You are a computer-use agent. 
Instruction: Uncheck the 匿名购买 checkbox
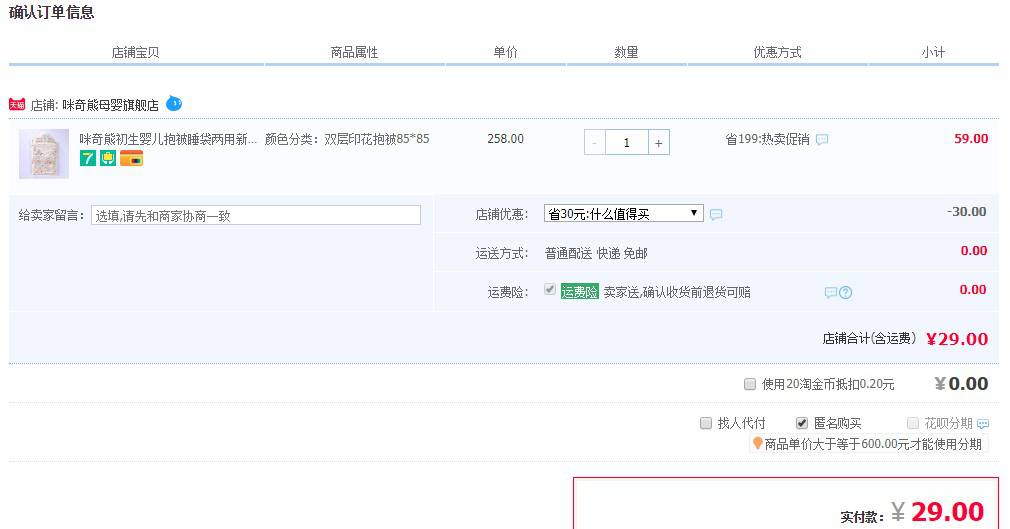click(802, 423)
